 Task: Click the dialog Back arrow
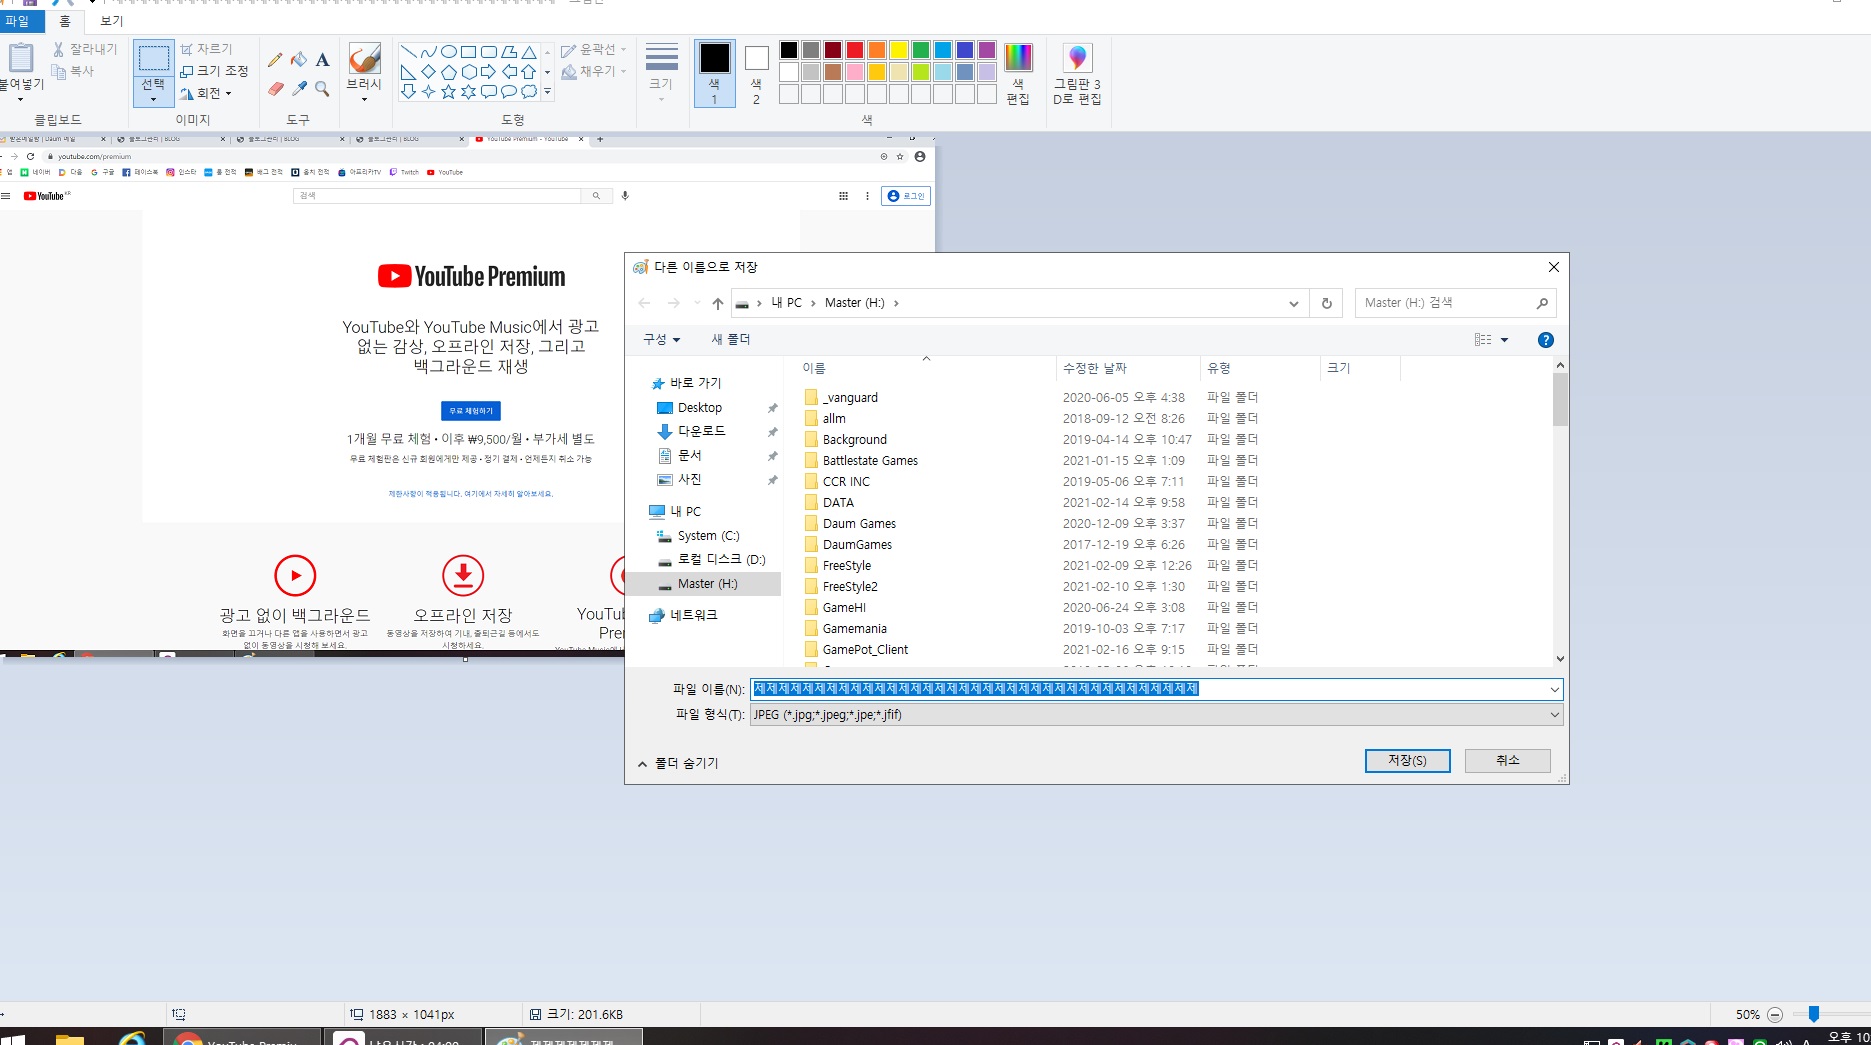click(x=644, y=303)
